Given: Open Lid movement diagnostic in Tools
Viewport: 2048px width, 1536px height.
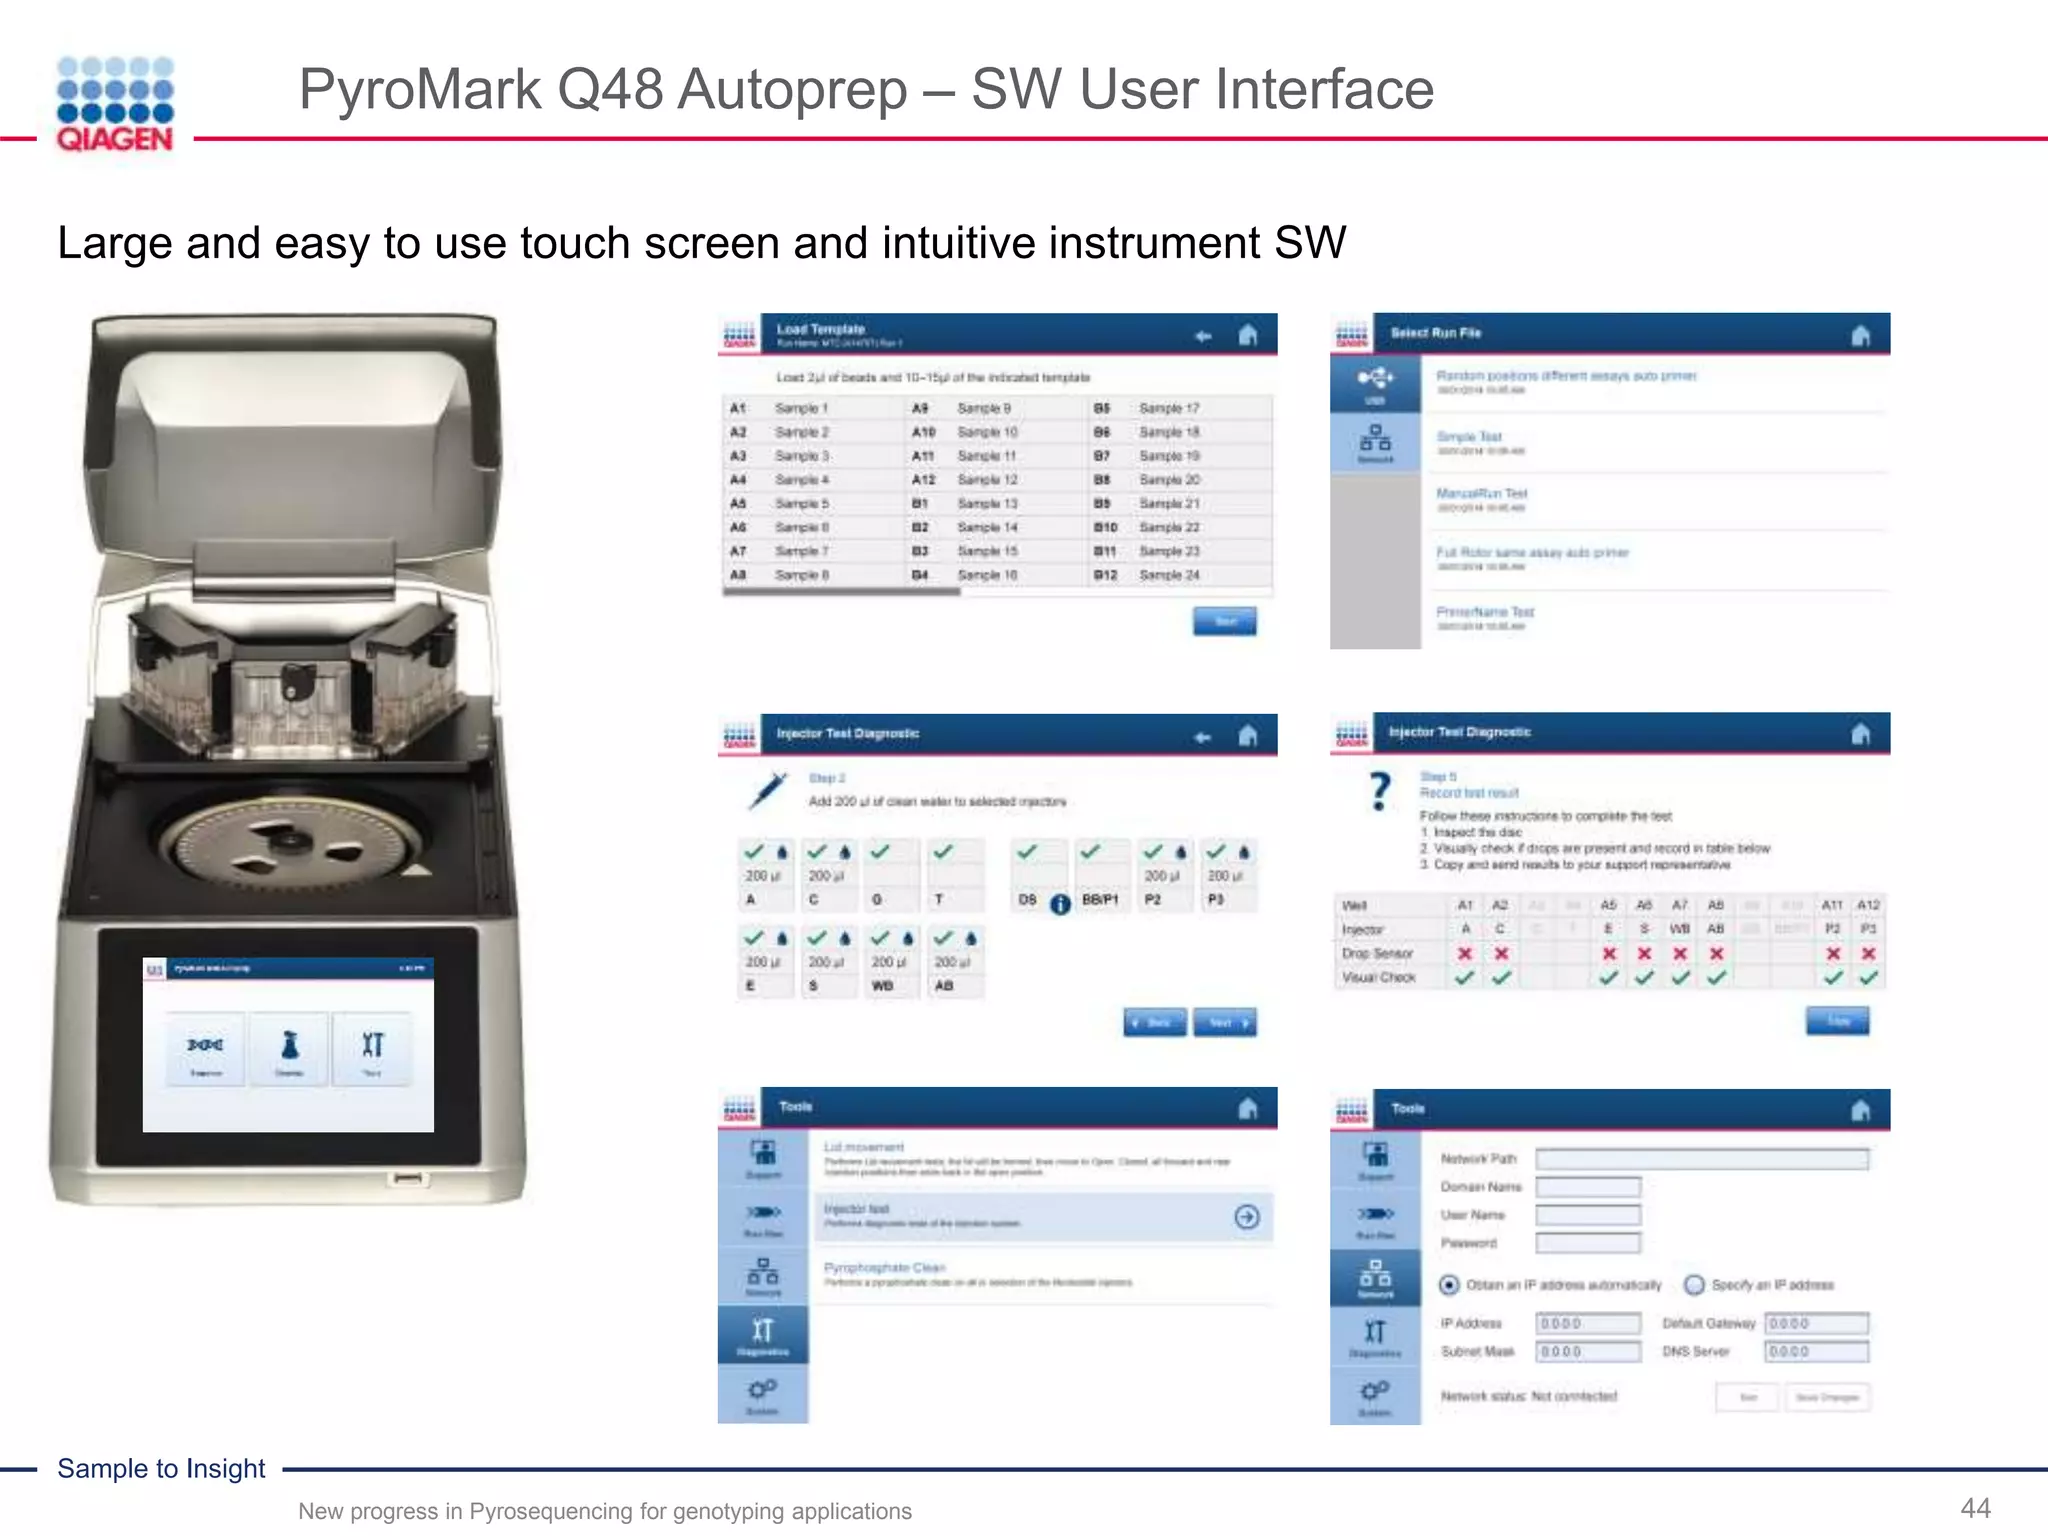Looking at the screenshot, I should click(x=1043, y=1160).
